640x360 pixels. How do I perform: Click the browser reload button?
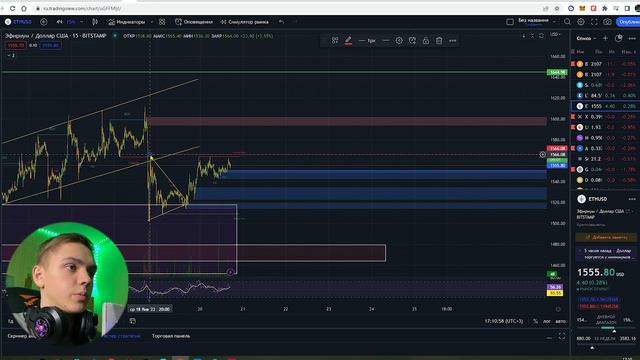pyautogui.click(x=13, y=8)
